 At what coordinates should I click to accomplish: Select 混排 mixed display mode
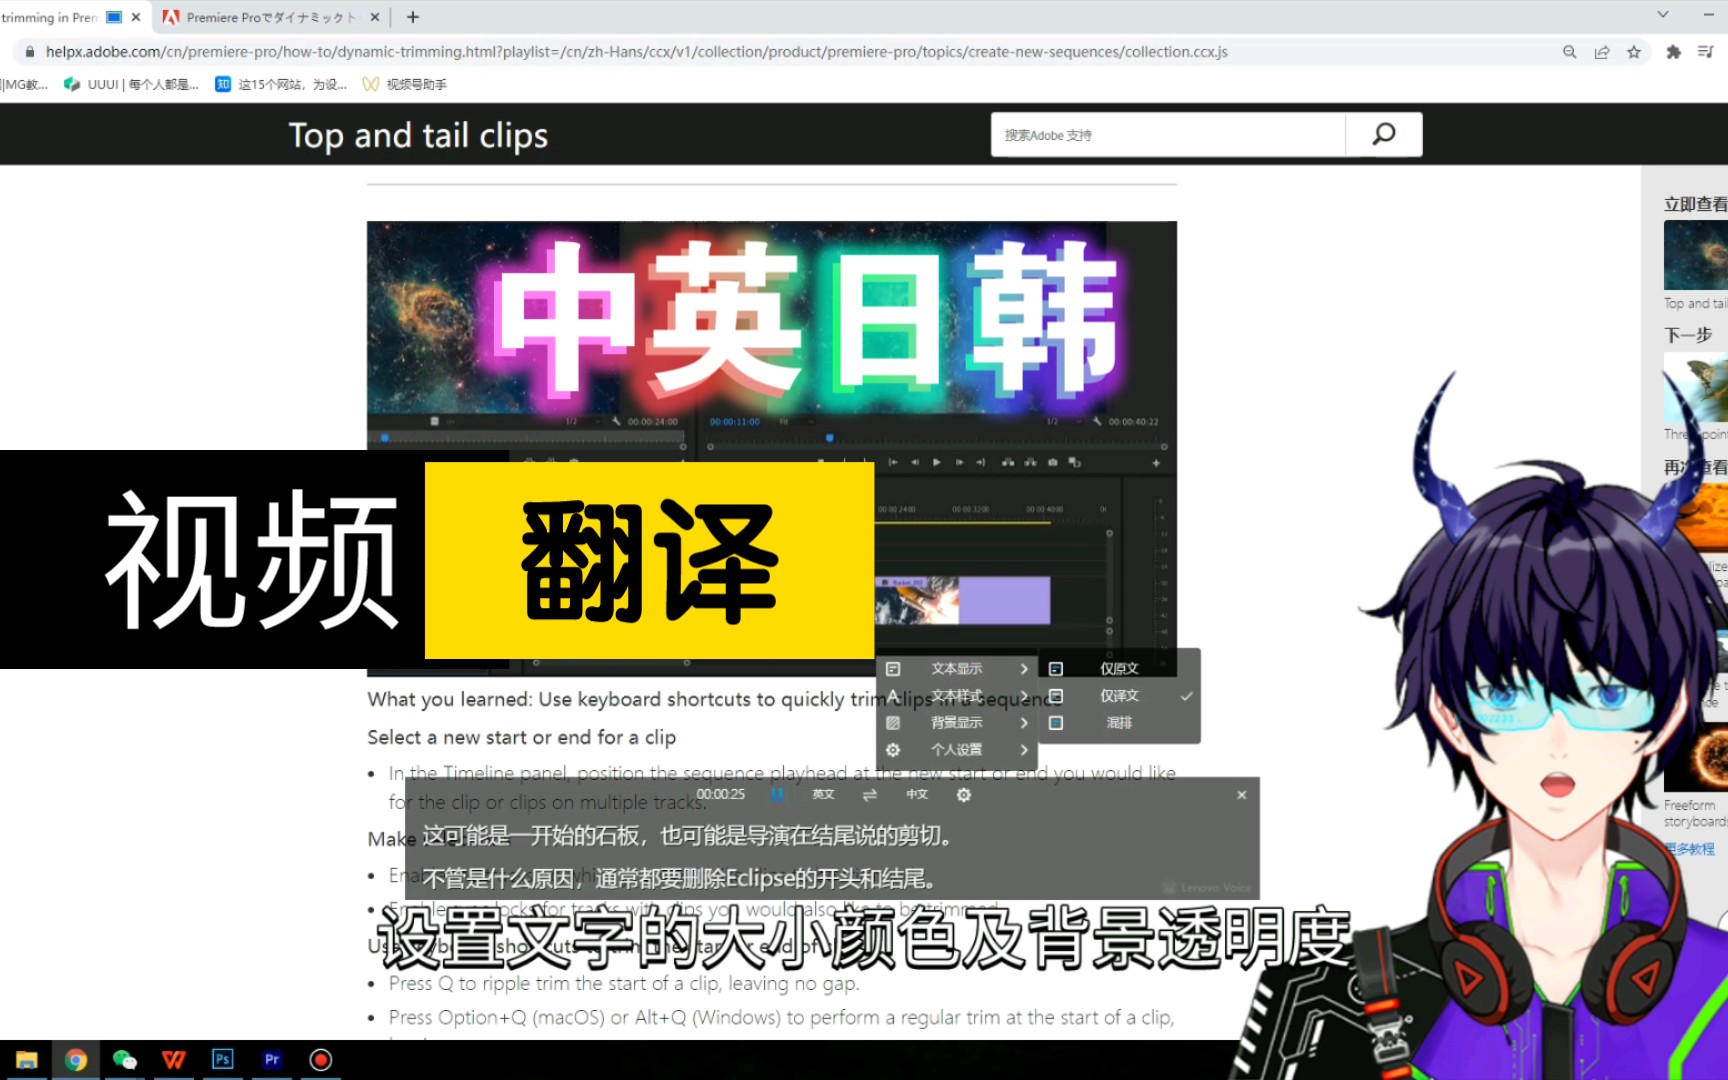pos(1119,723)
